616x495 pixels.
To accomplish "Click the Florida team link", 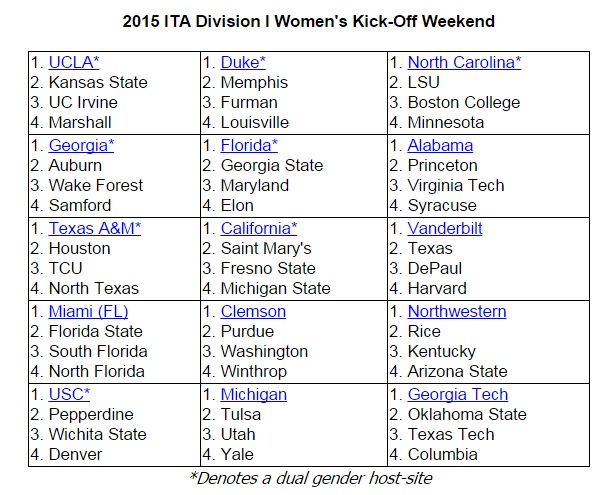I will (249, 146).
